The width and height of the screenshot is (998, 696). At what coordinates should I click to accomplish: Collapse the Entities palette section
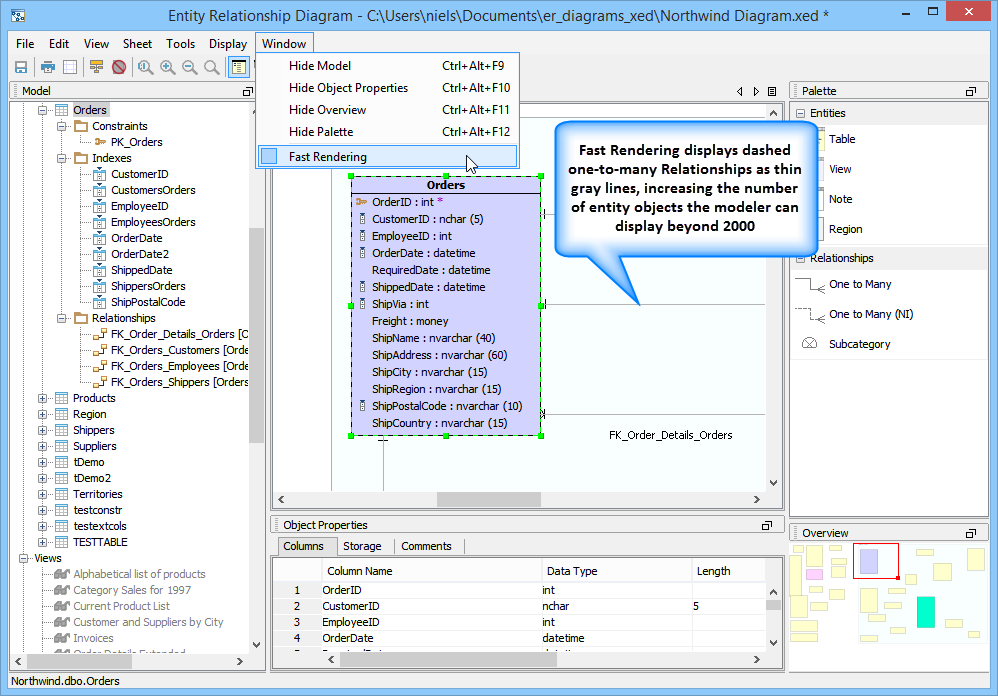pos(801,113)
